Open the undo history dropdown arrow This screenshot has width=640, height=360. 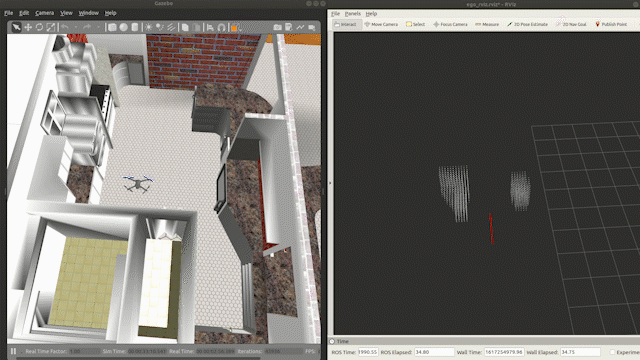coord(76,28)
